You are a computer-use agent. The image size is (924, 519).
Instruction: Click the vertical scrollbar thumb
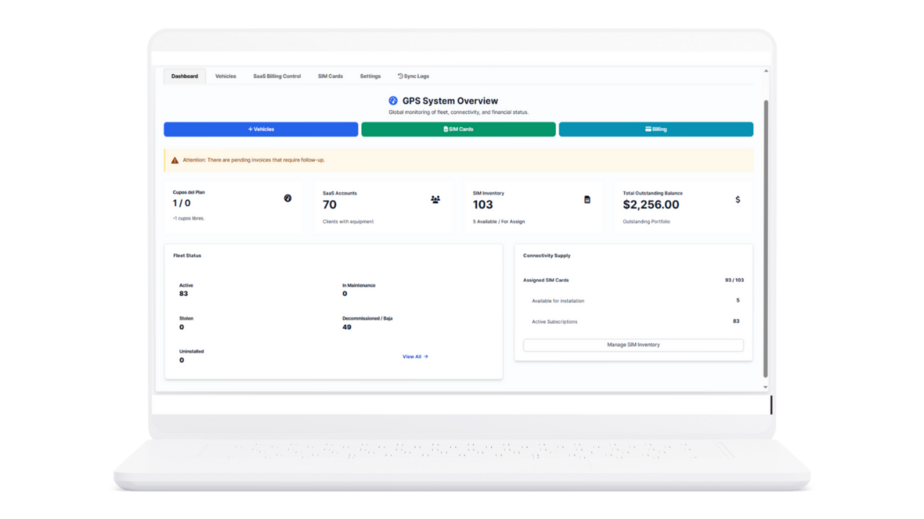765,239
